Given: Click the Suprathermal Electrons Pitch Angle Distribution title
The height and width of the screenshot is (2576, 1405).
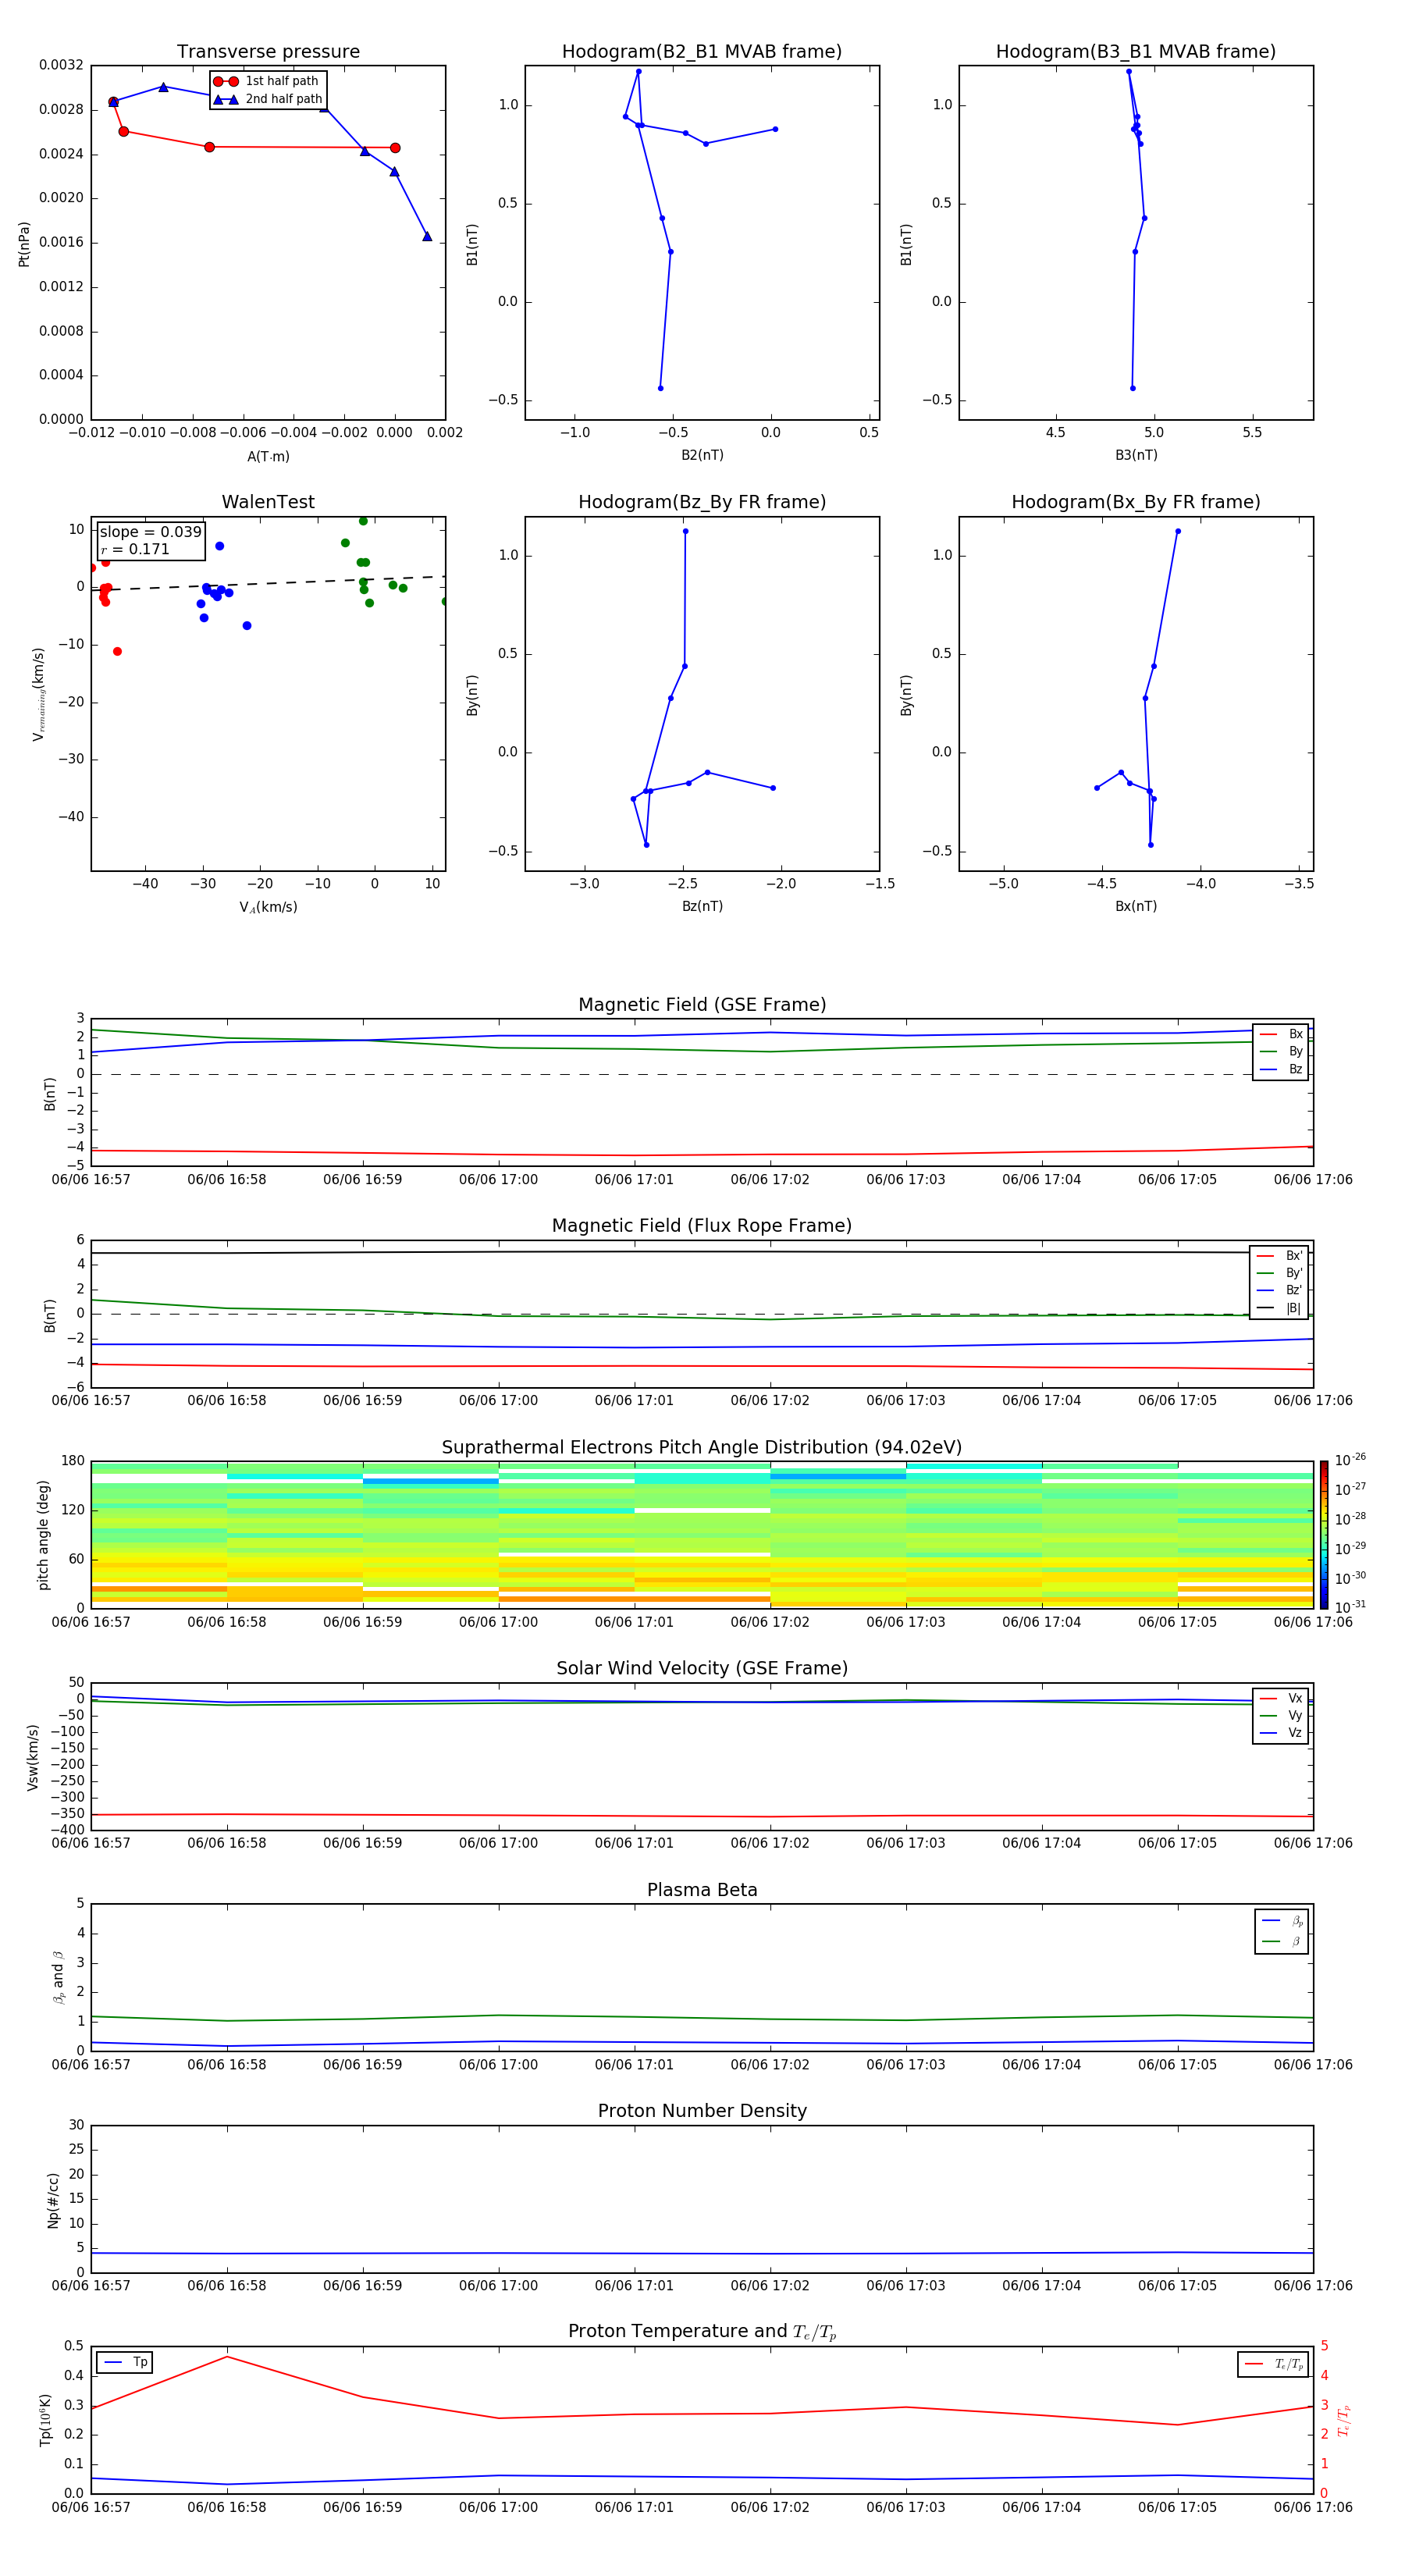Looking at the screenshot, I should coord(701,1447).
